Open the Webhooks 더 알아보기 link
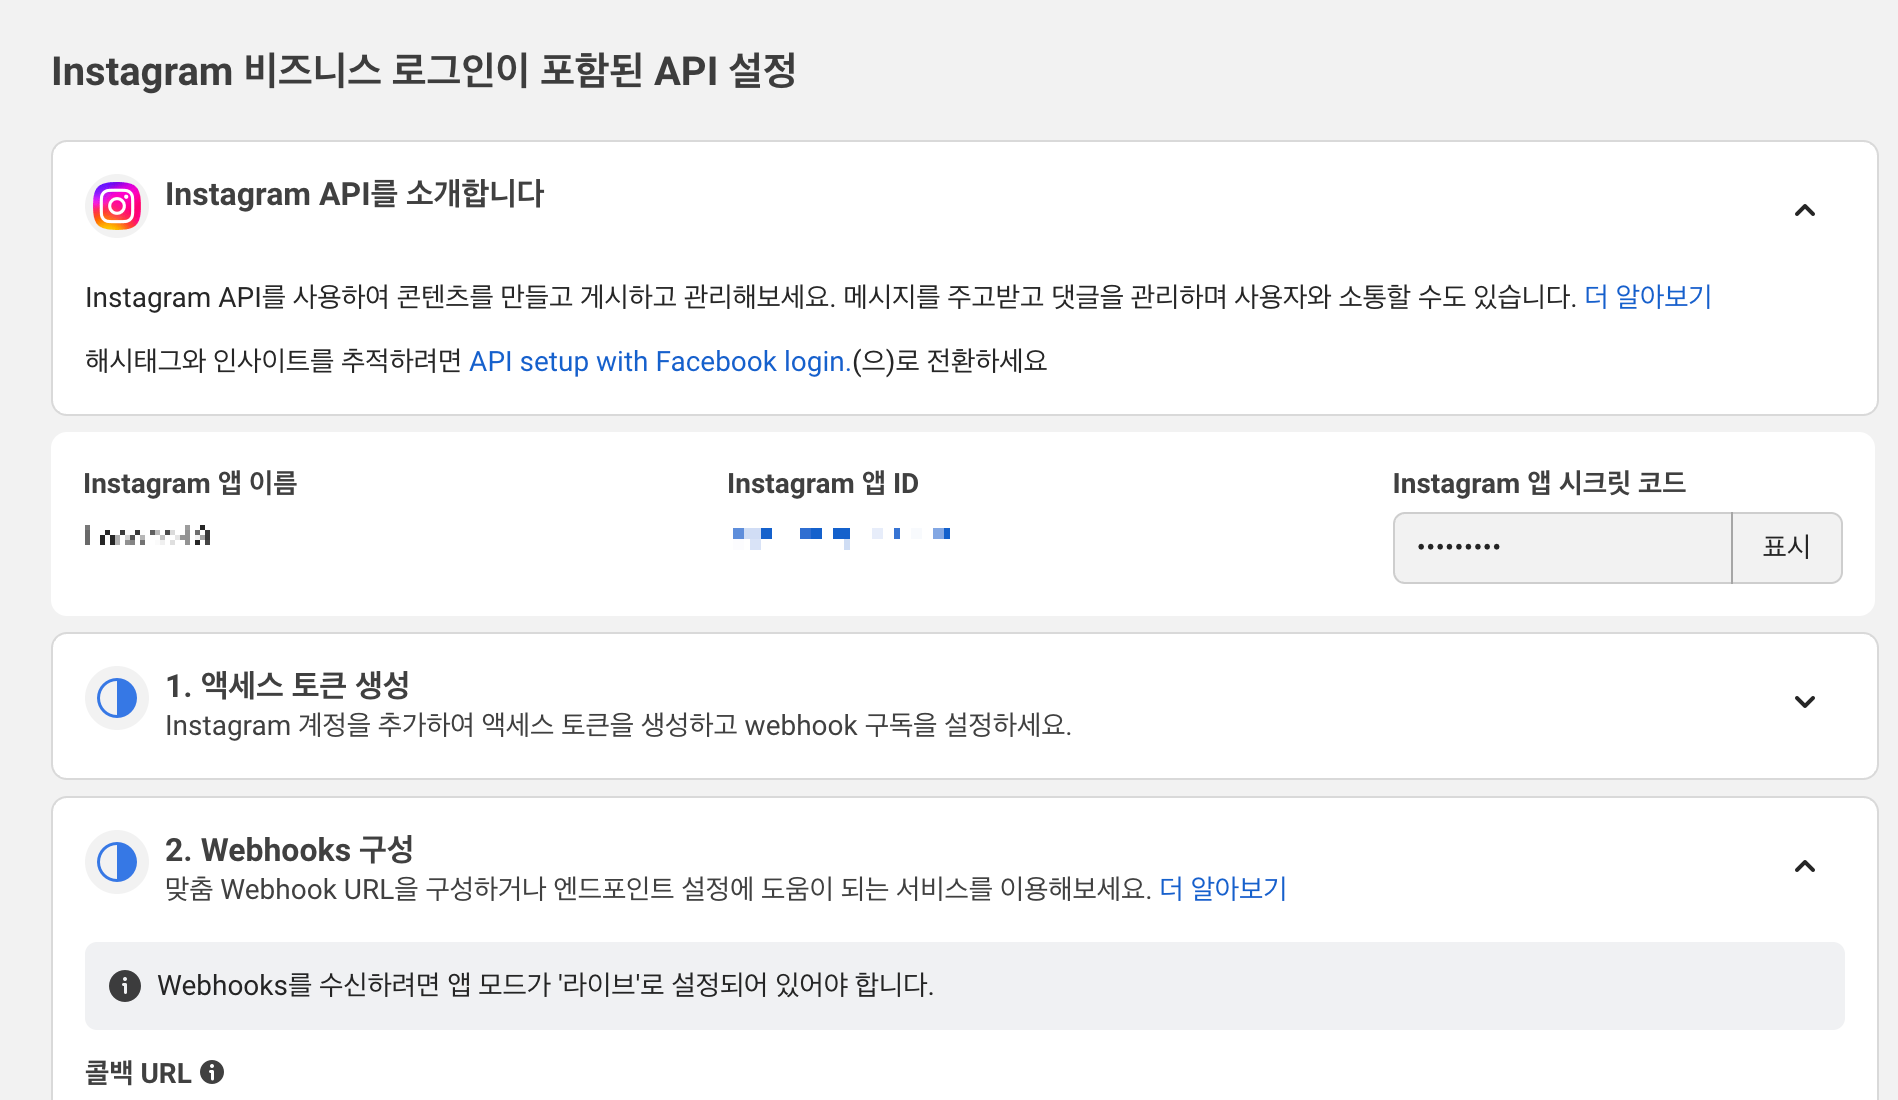The width and height of the screenshot is (1898, 1100). pyautogui.click(x=1223, y=889)
